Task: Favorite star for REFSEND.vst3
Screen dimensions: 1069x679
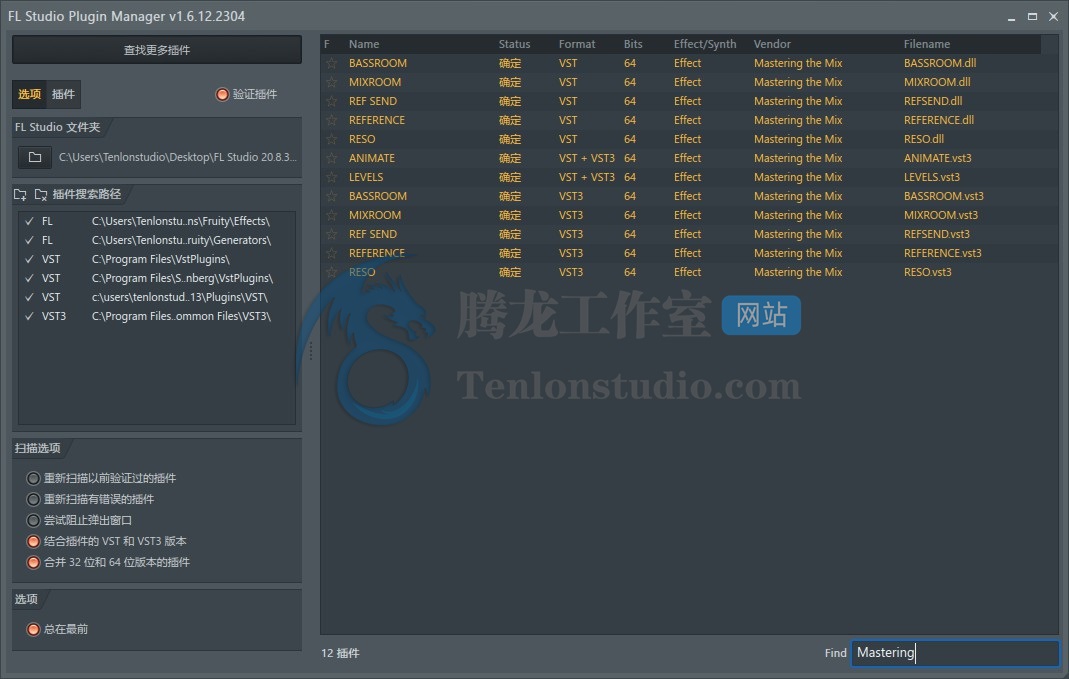Action: (x=331, y=235)
